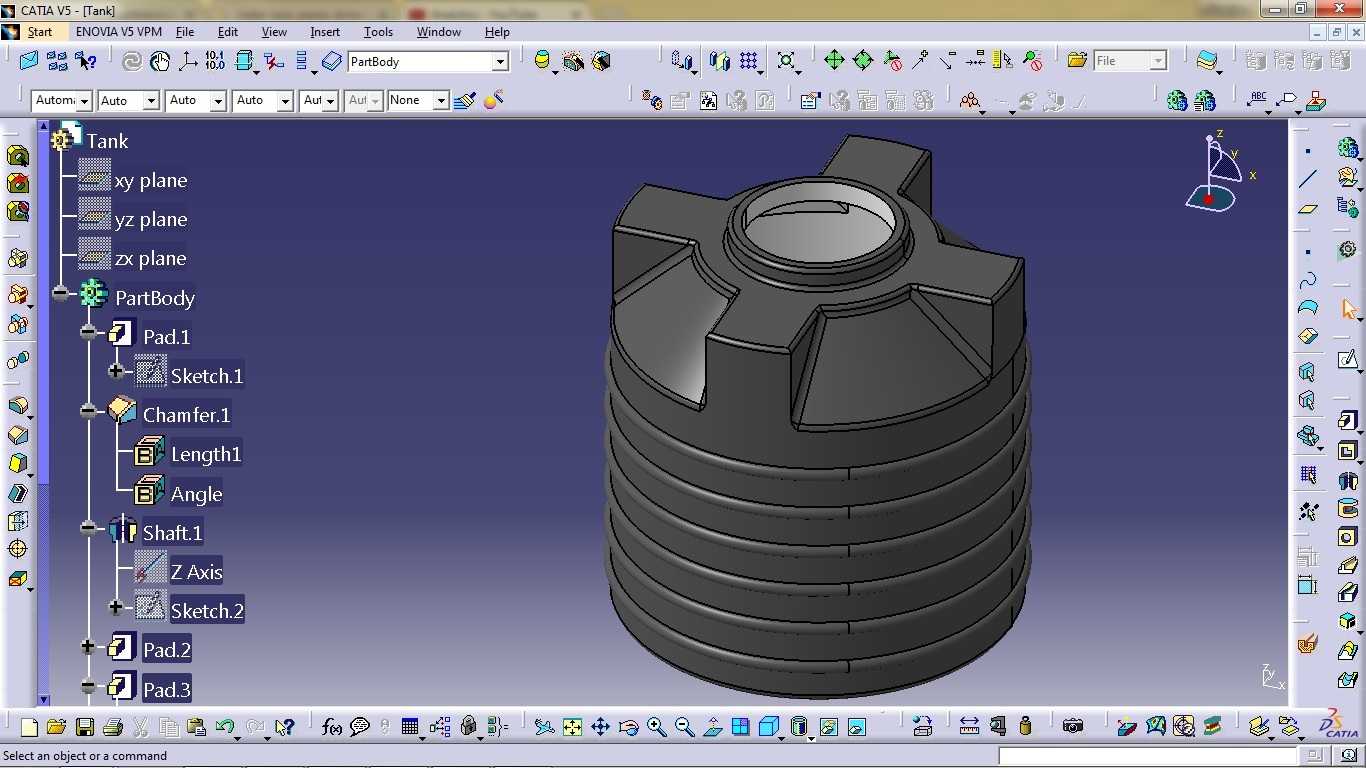The width and height of the screenshot is (1366, 768).
Task: Click the Manual update hand icon
Action: pos(160,61)
